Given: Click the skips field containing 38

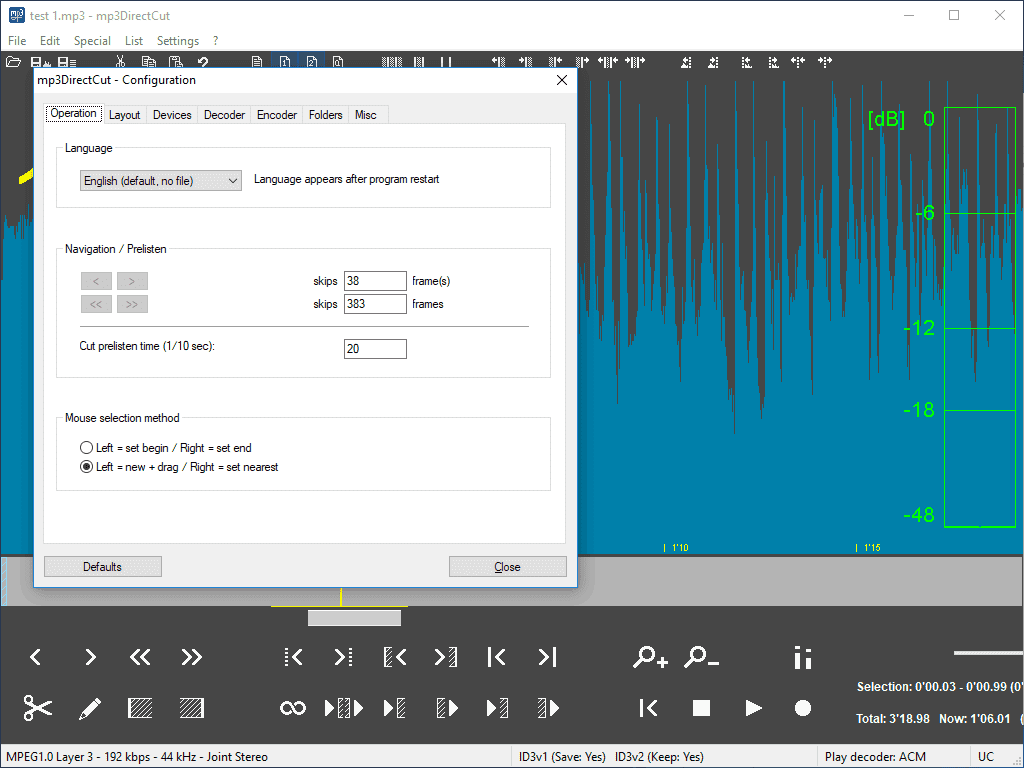Looking at the screenshot, I should point(376,281).
